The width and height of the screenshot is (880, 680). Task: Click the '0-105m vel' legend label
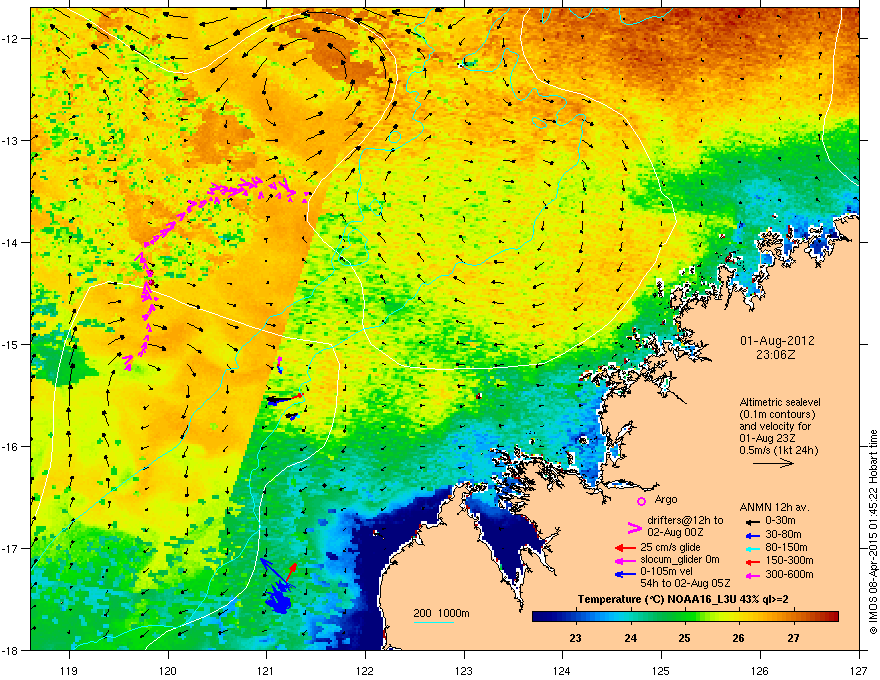[668, 572]
